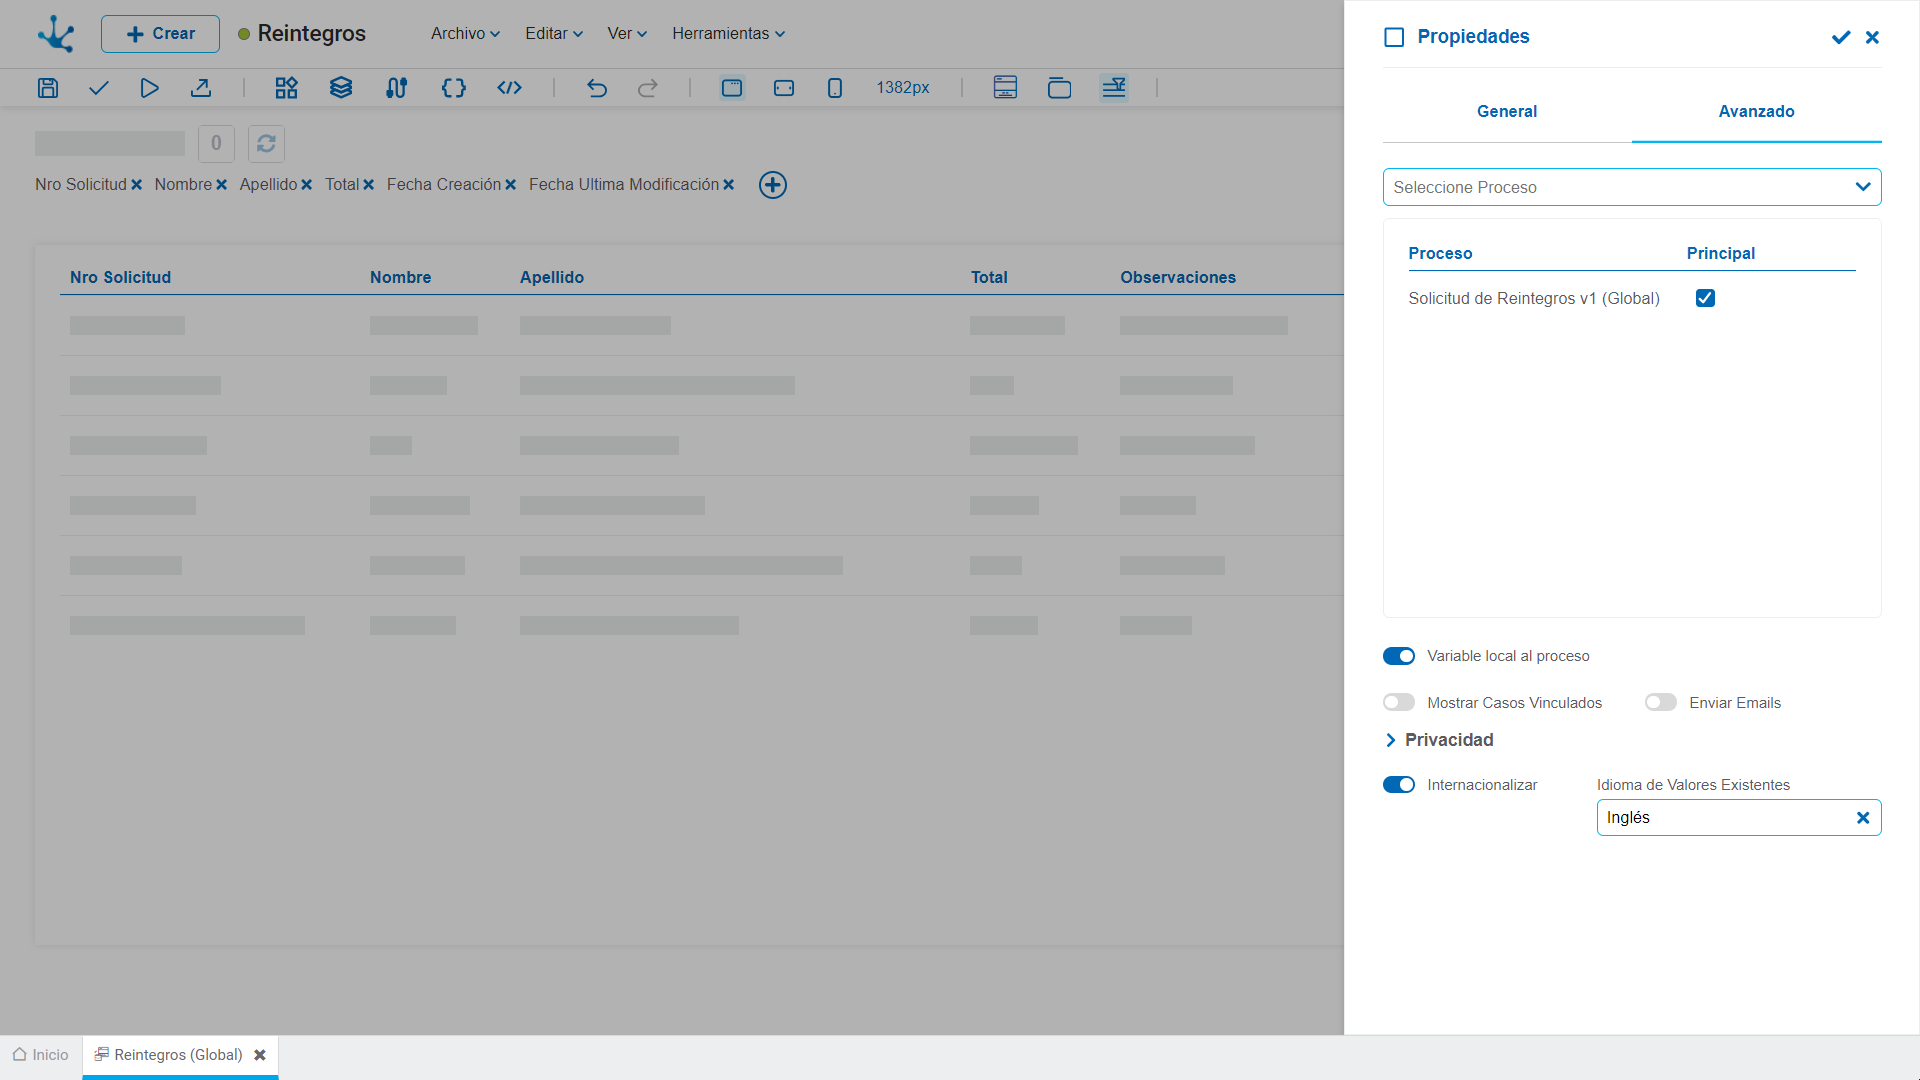This screenshot has height=1080, width=1920.
Task: Open the layers stack toolbar icon
Action: (x=341, y=88)
